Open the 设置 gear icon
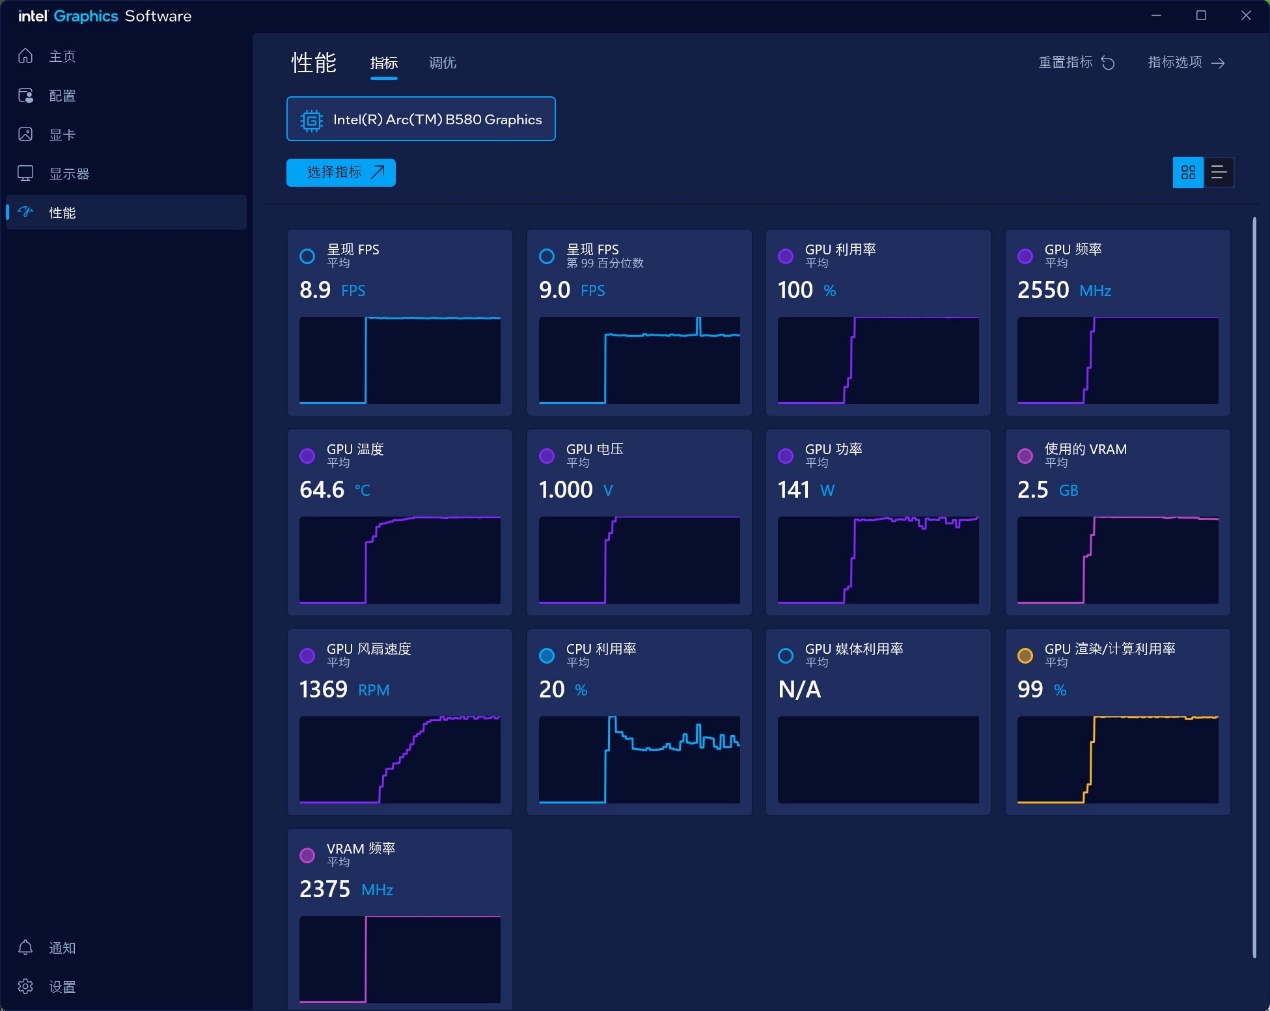Image resolution: width=1270 pixels, height=1011 pixels. pyautogui.click(x=26, y=986)
